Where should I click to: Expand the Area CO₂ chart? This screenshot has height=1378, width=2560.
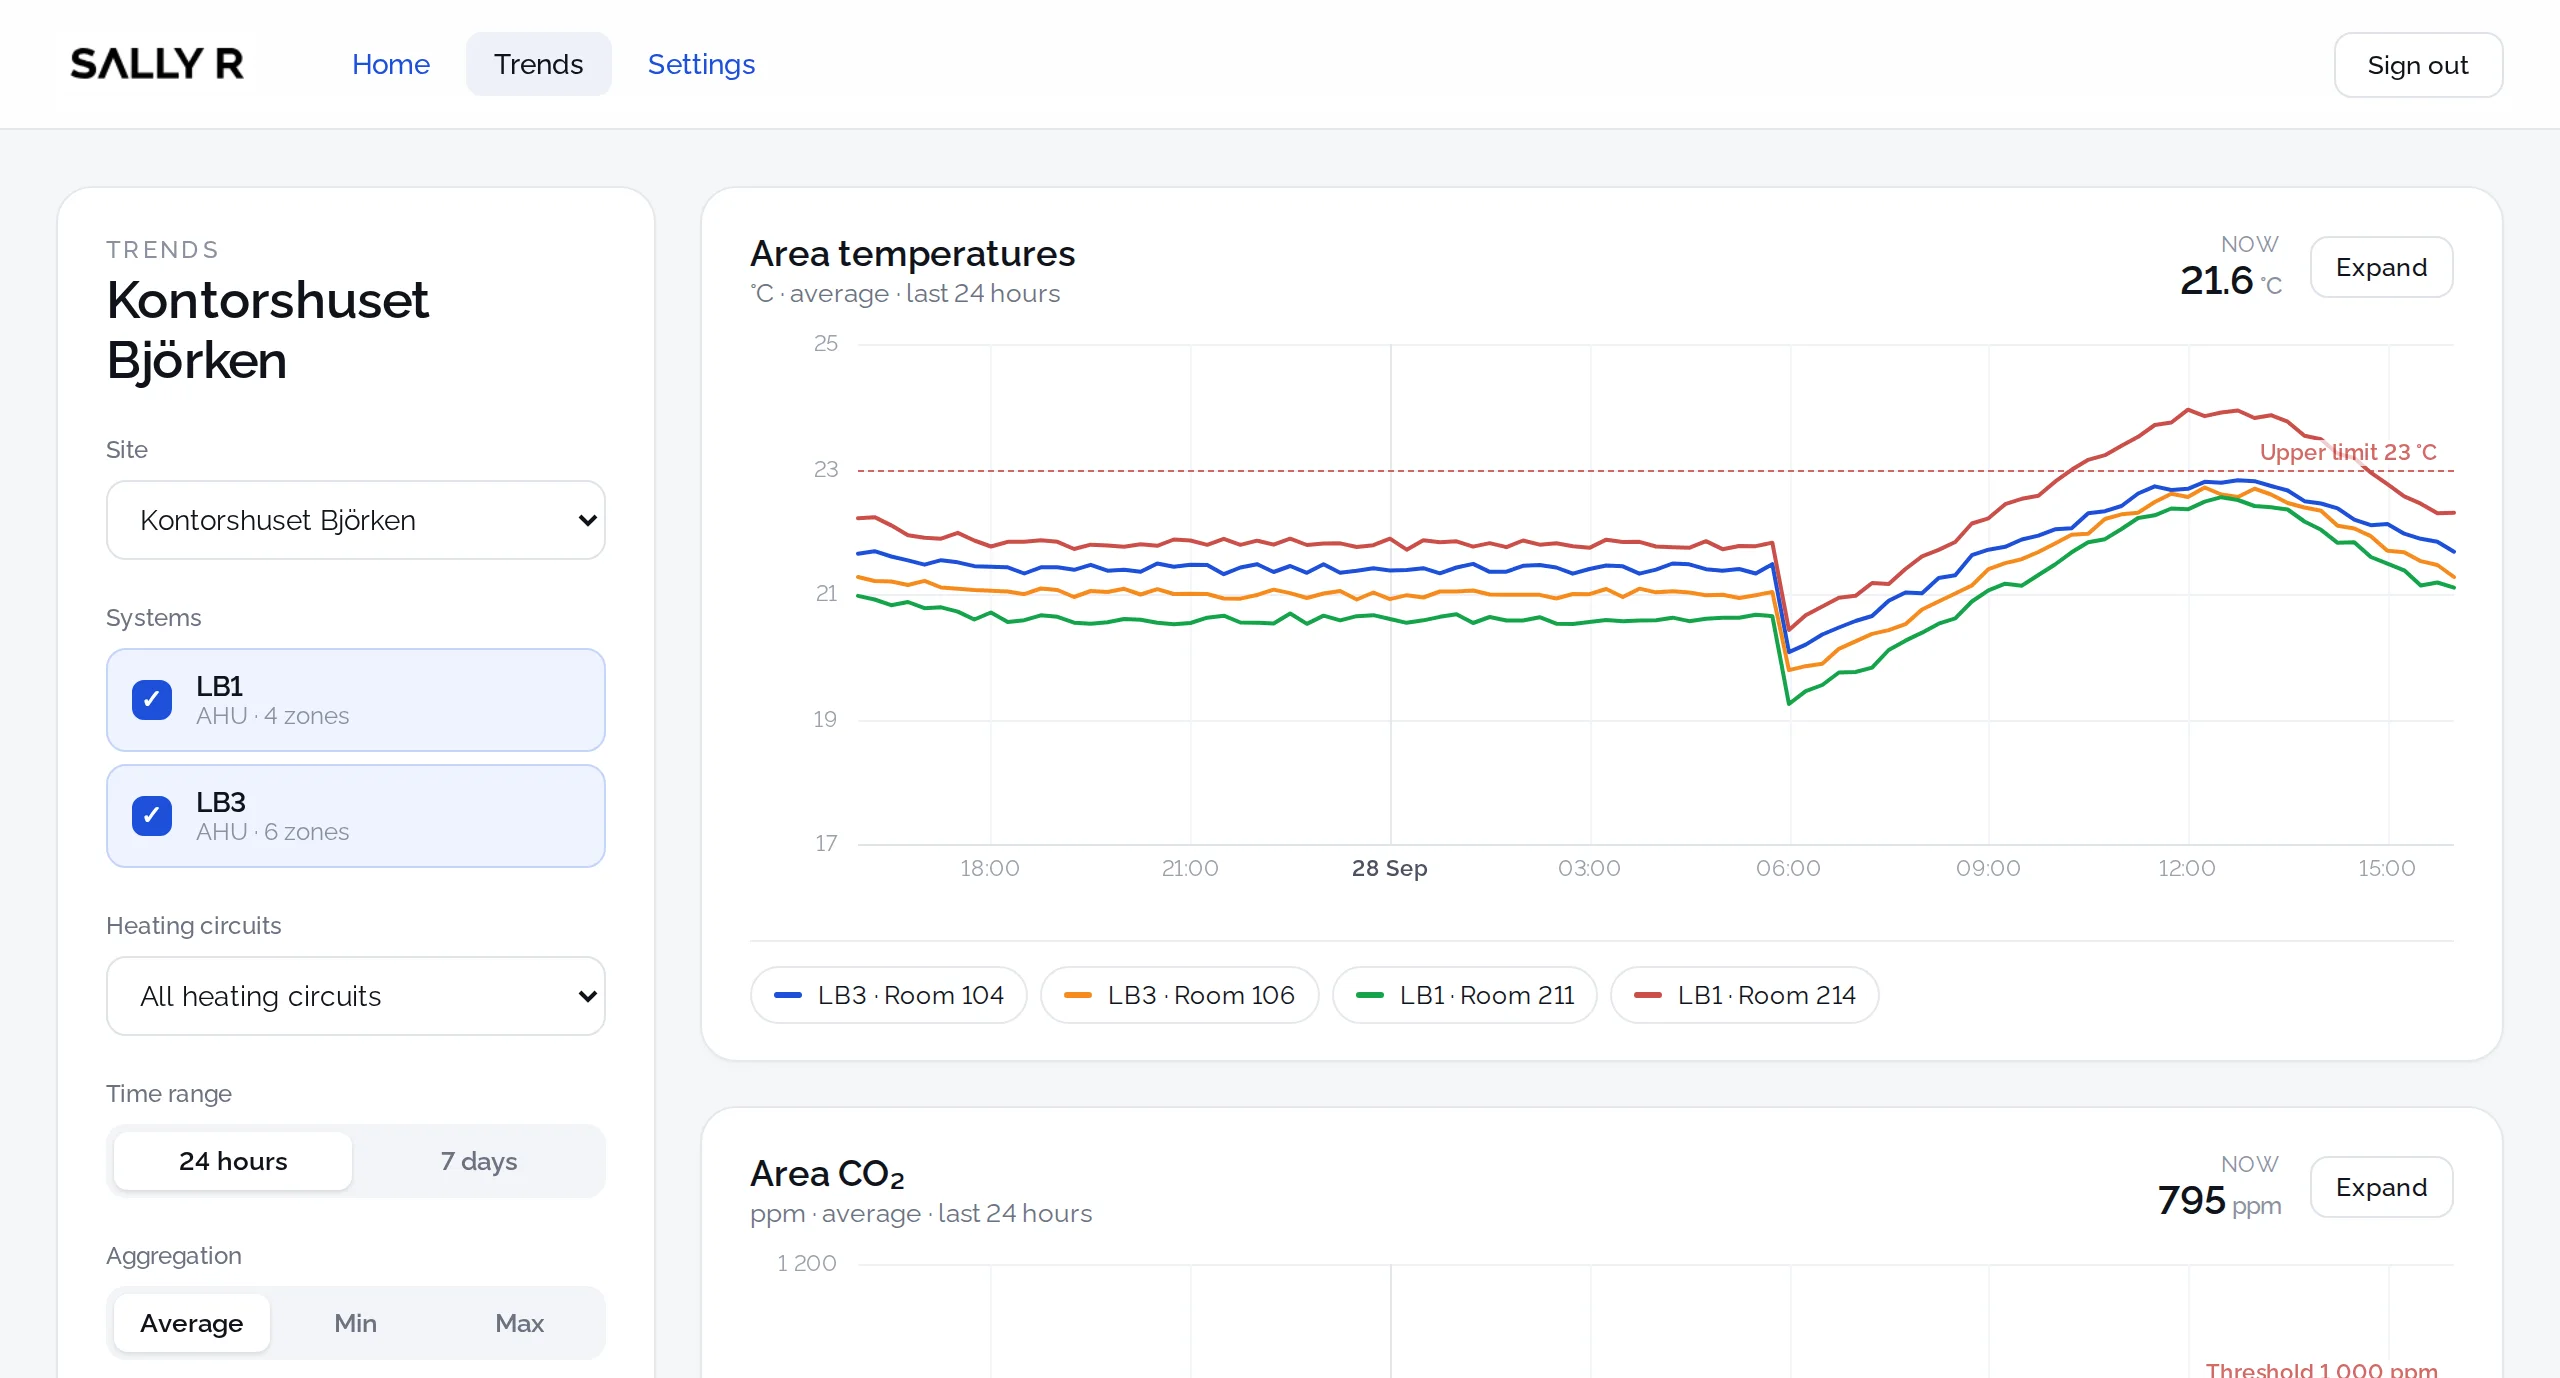point(2381,1187)
